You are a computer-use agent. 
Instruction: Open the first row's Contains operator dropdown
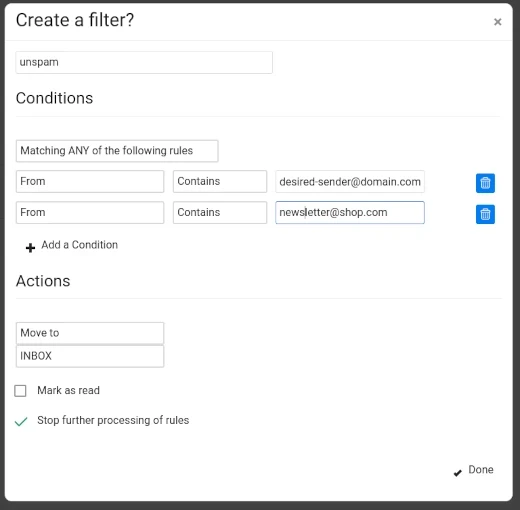pos(220,181)
